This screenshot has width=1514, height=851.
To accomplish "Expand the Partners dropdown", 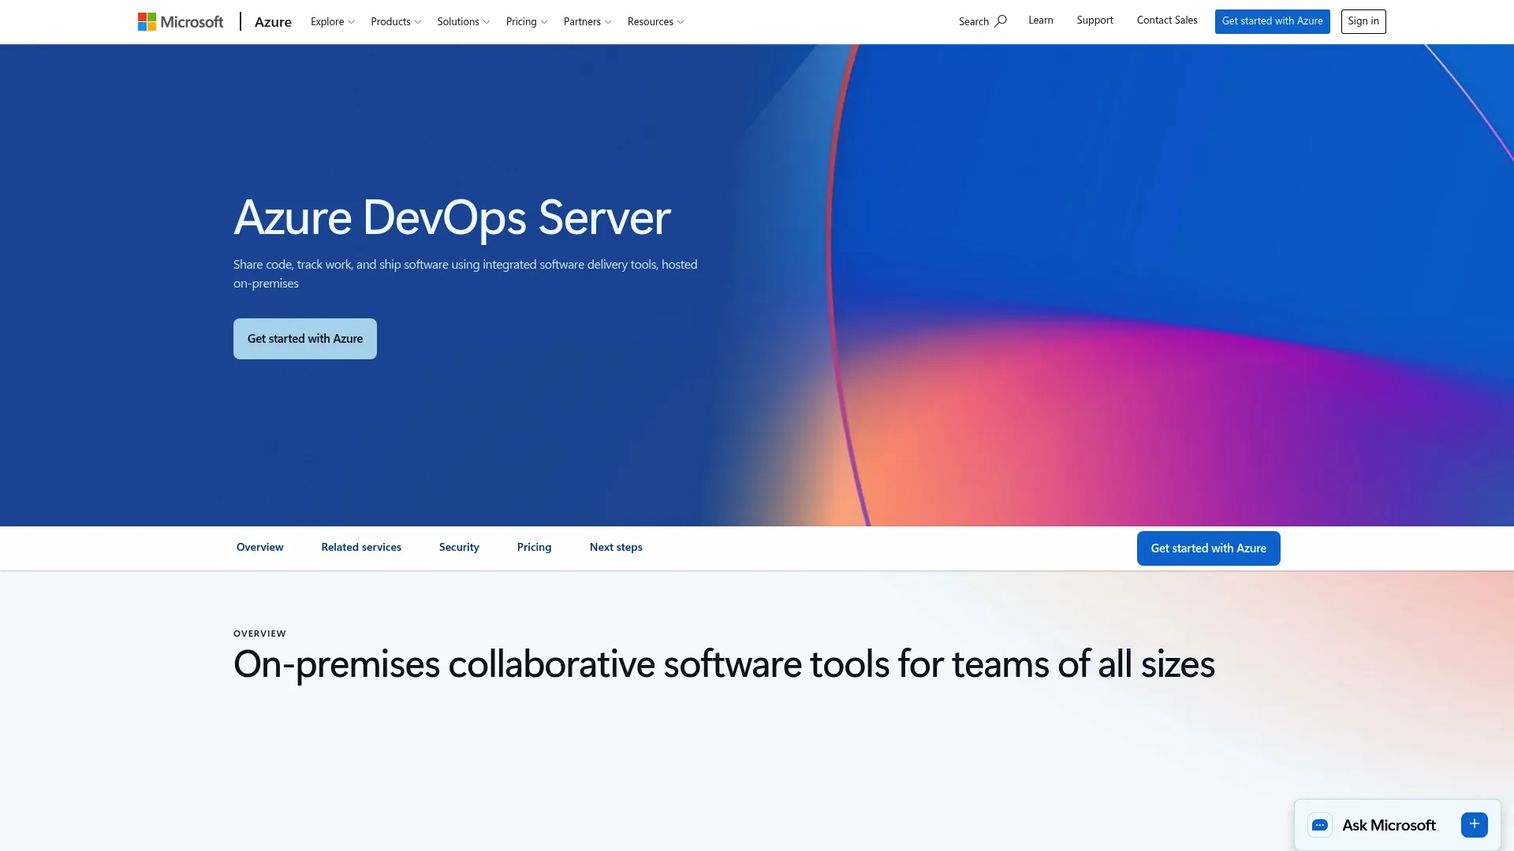I will tap(587, 21).
